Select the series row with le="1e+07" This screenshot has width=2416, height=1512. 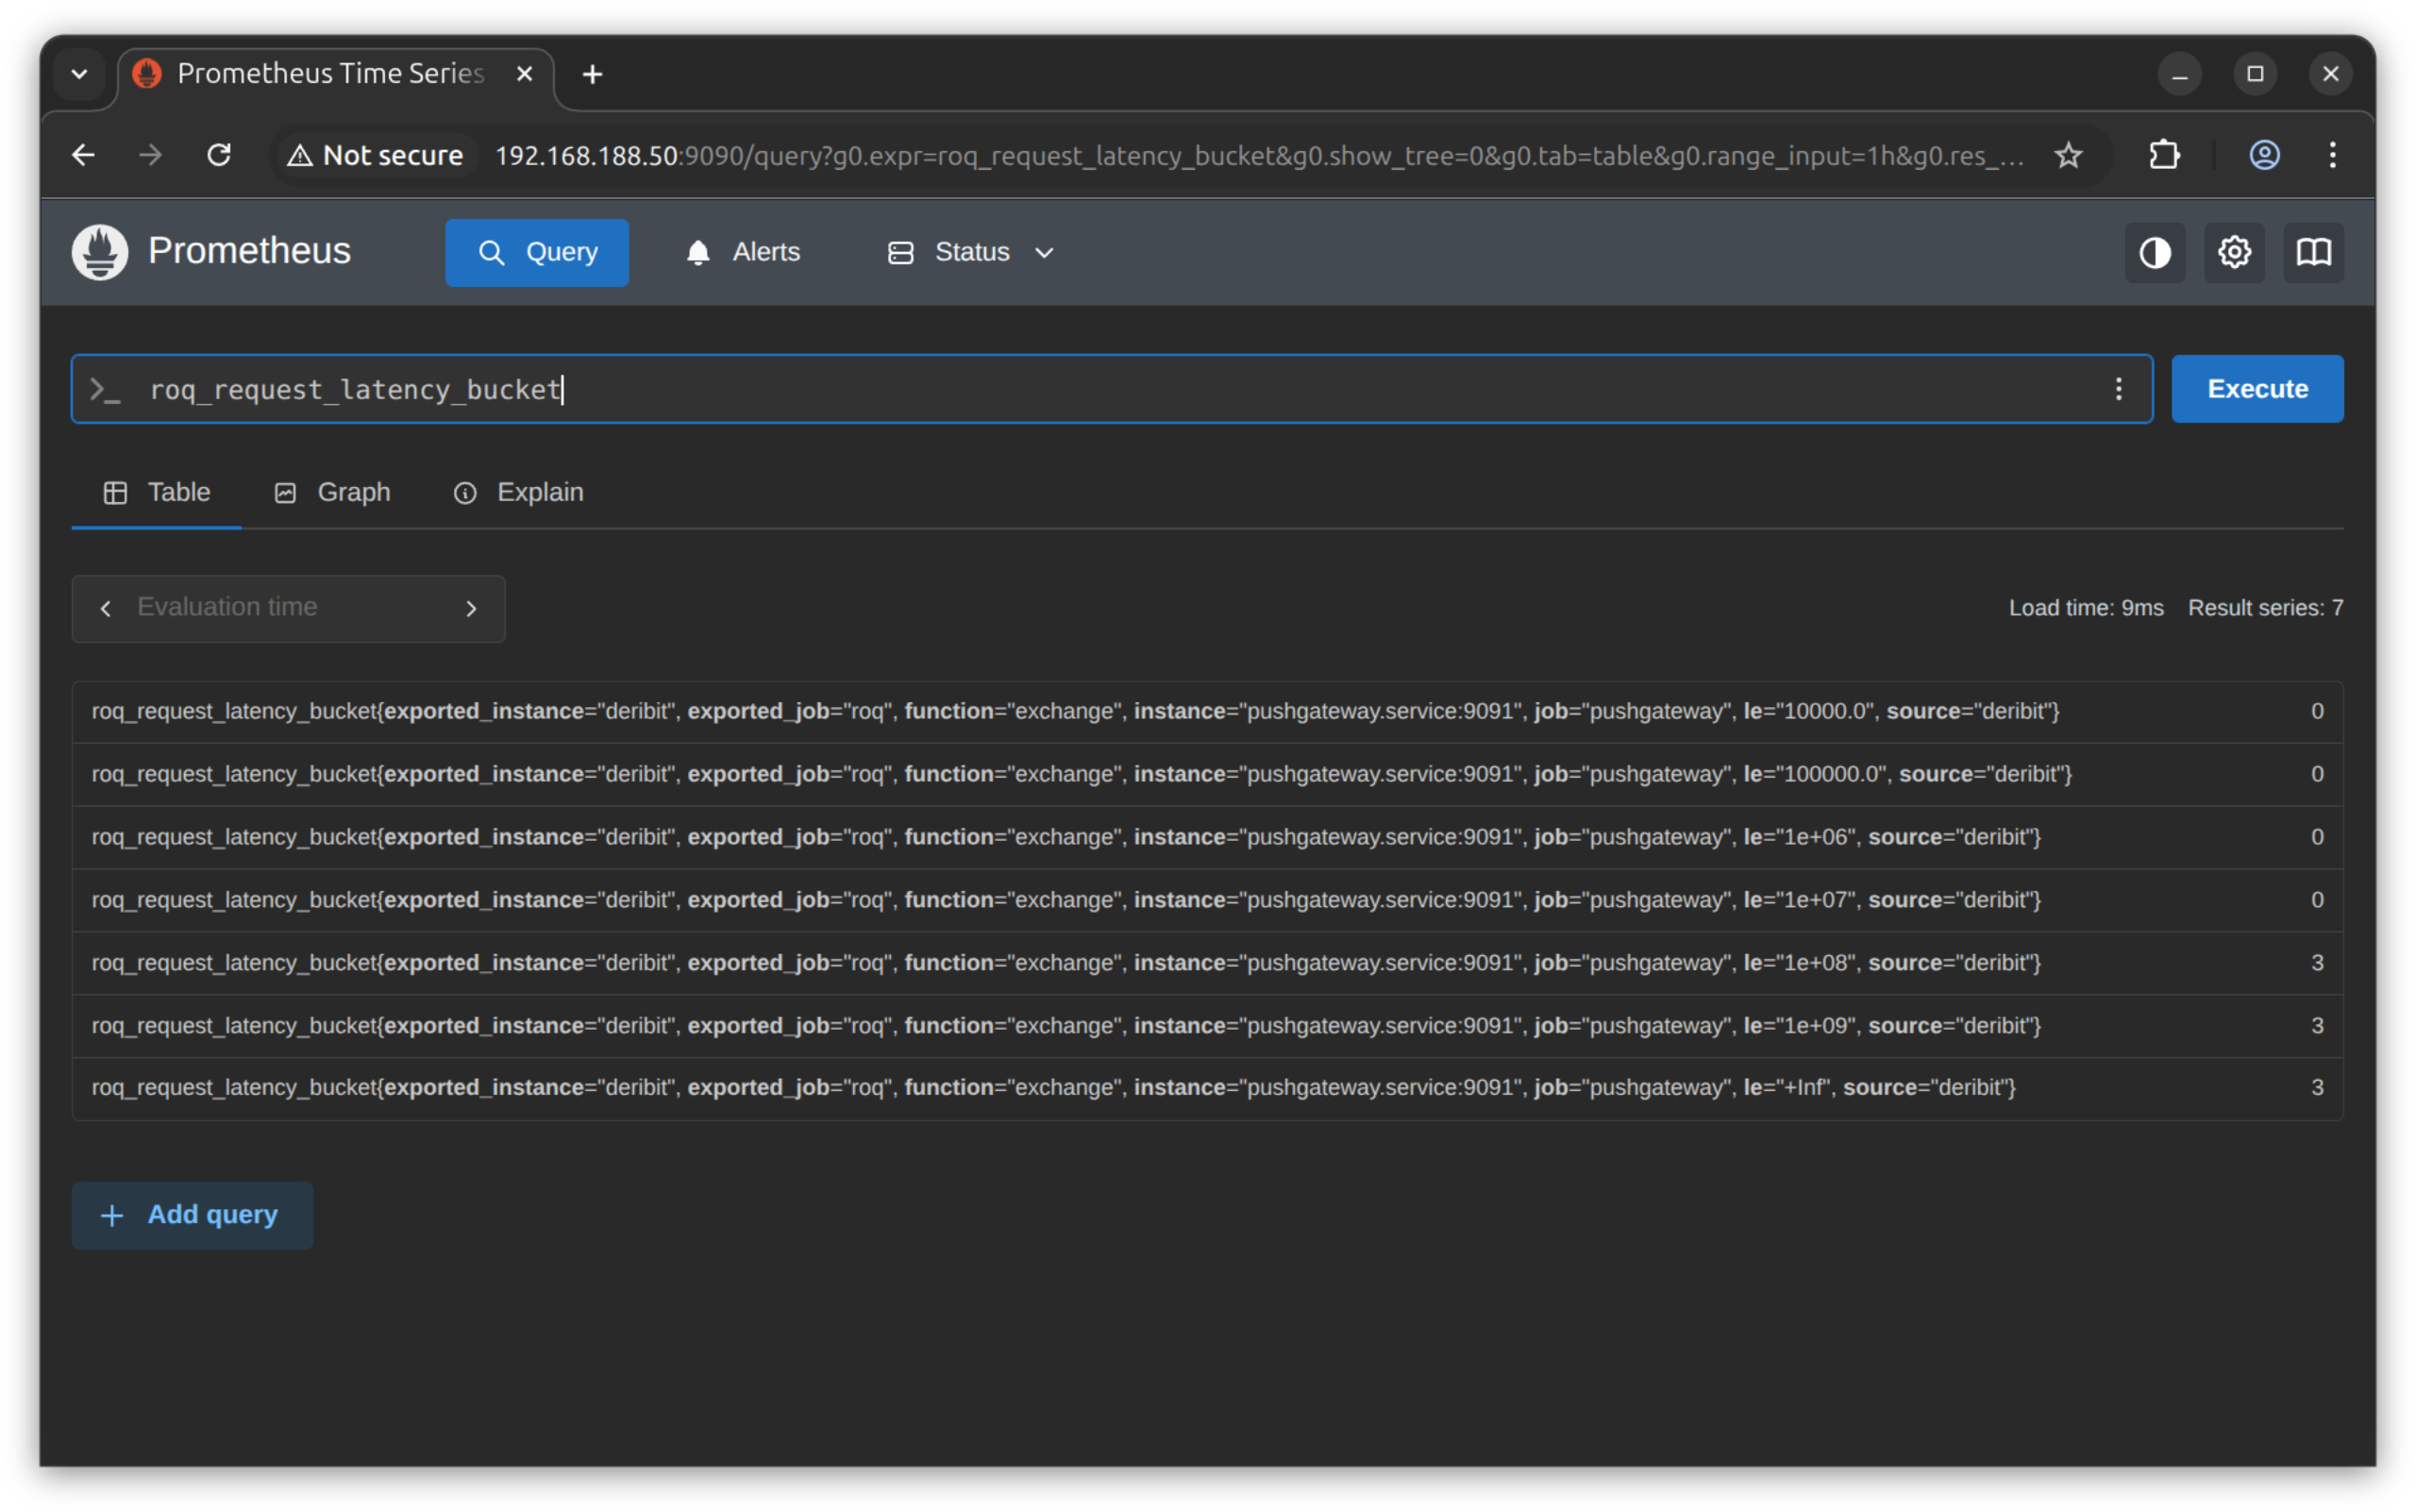tap(1207, 900)
